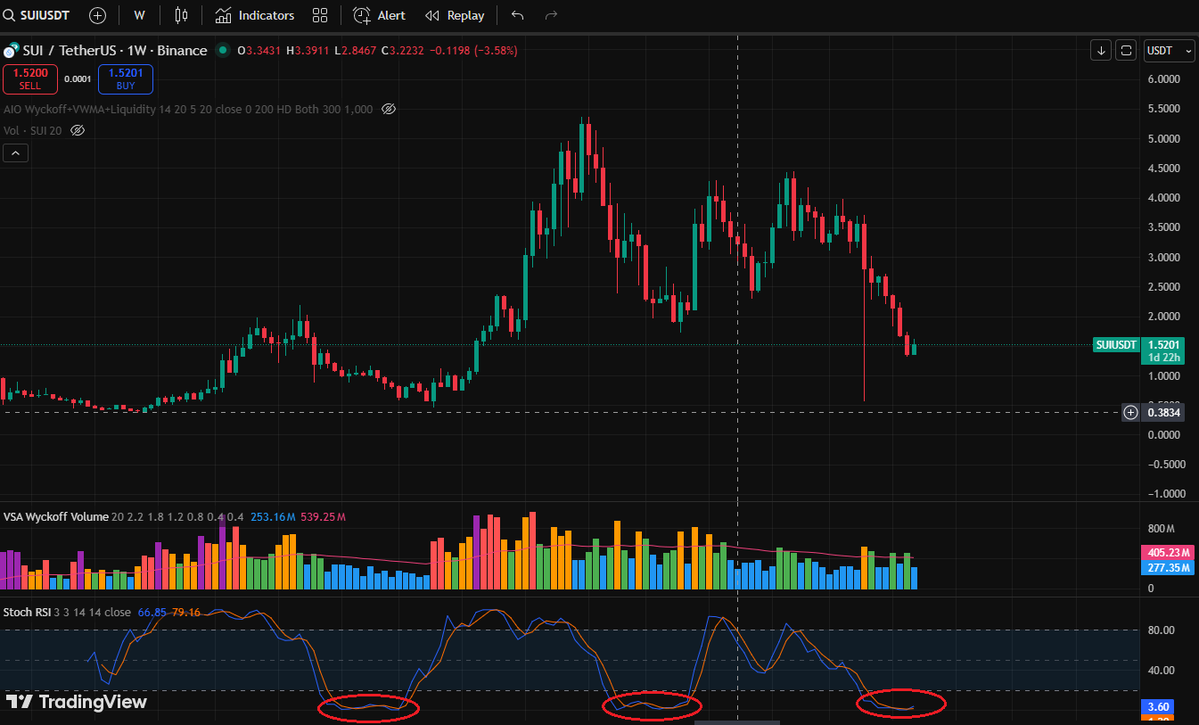
Task: Click the 800M volume axis label
Action: point(1161,528)
